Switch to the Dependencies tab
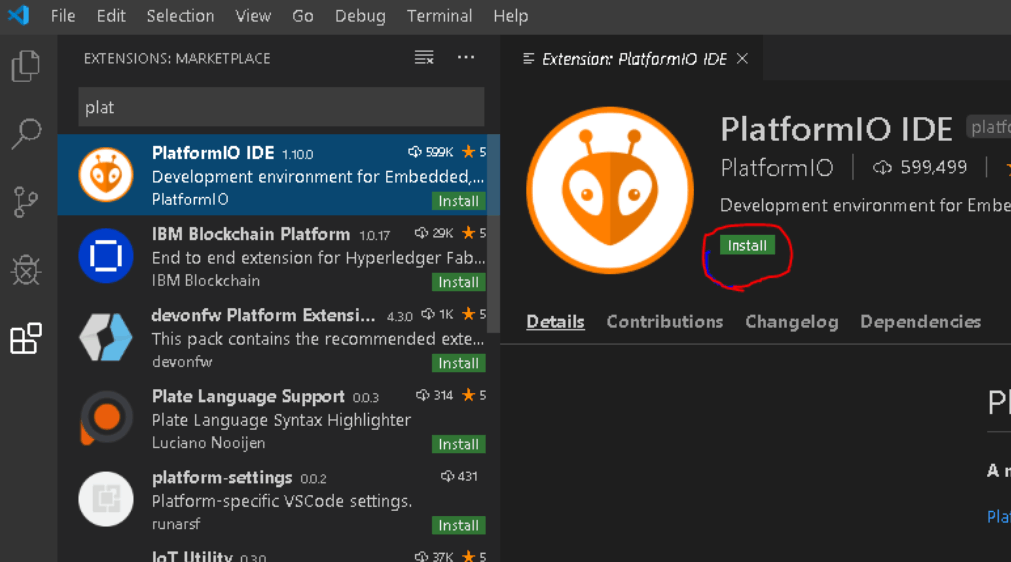 920,322
